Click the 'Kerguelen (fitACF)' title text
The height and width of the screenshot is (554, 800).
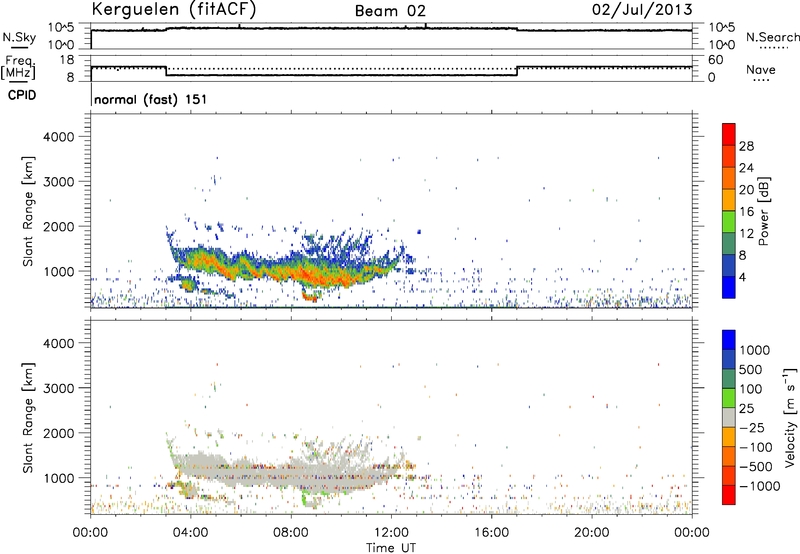point(174,9)
